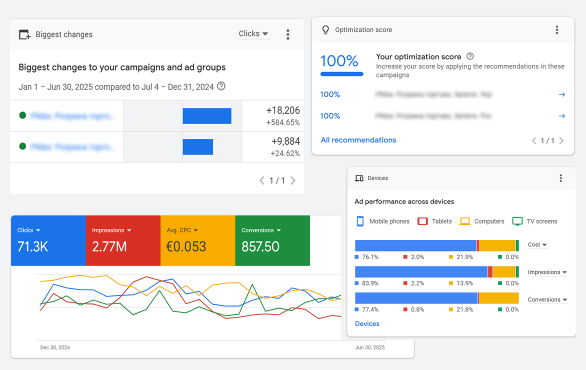This screenshot has width=586, height=370.
Task: Click the first 100% campaign arrow icon
Action: [562, 95]
